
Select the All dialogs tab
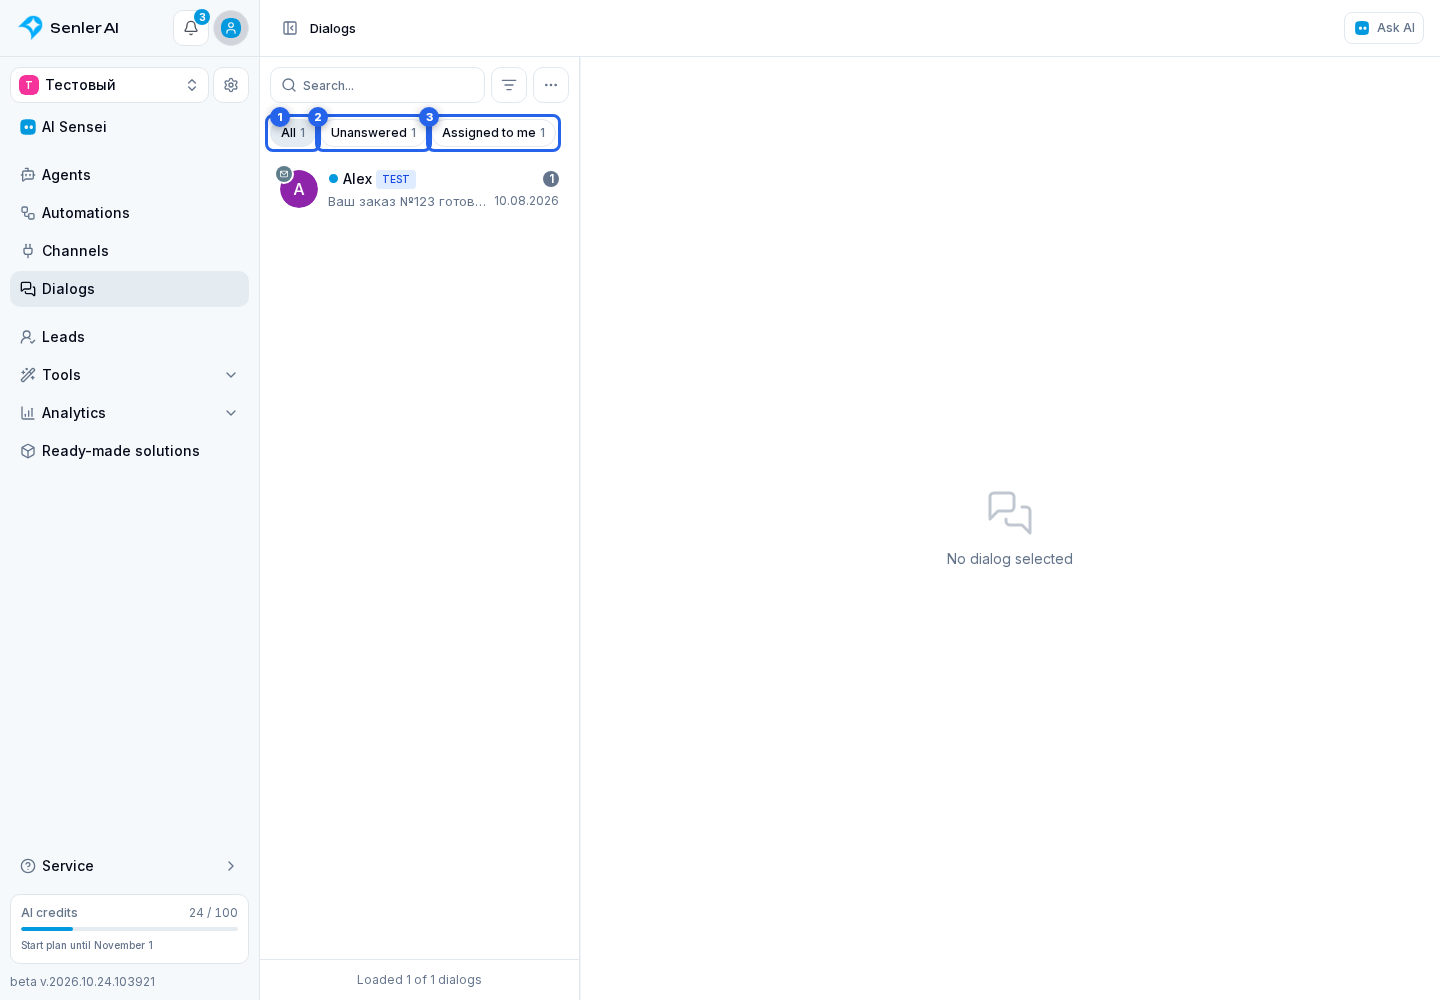click(293, 133)
